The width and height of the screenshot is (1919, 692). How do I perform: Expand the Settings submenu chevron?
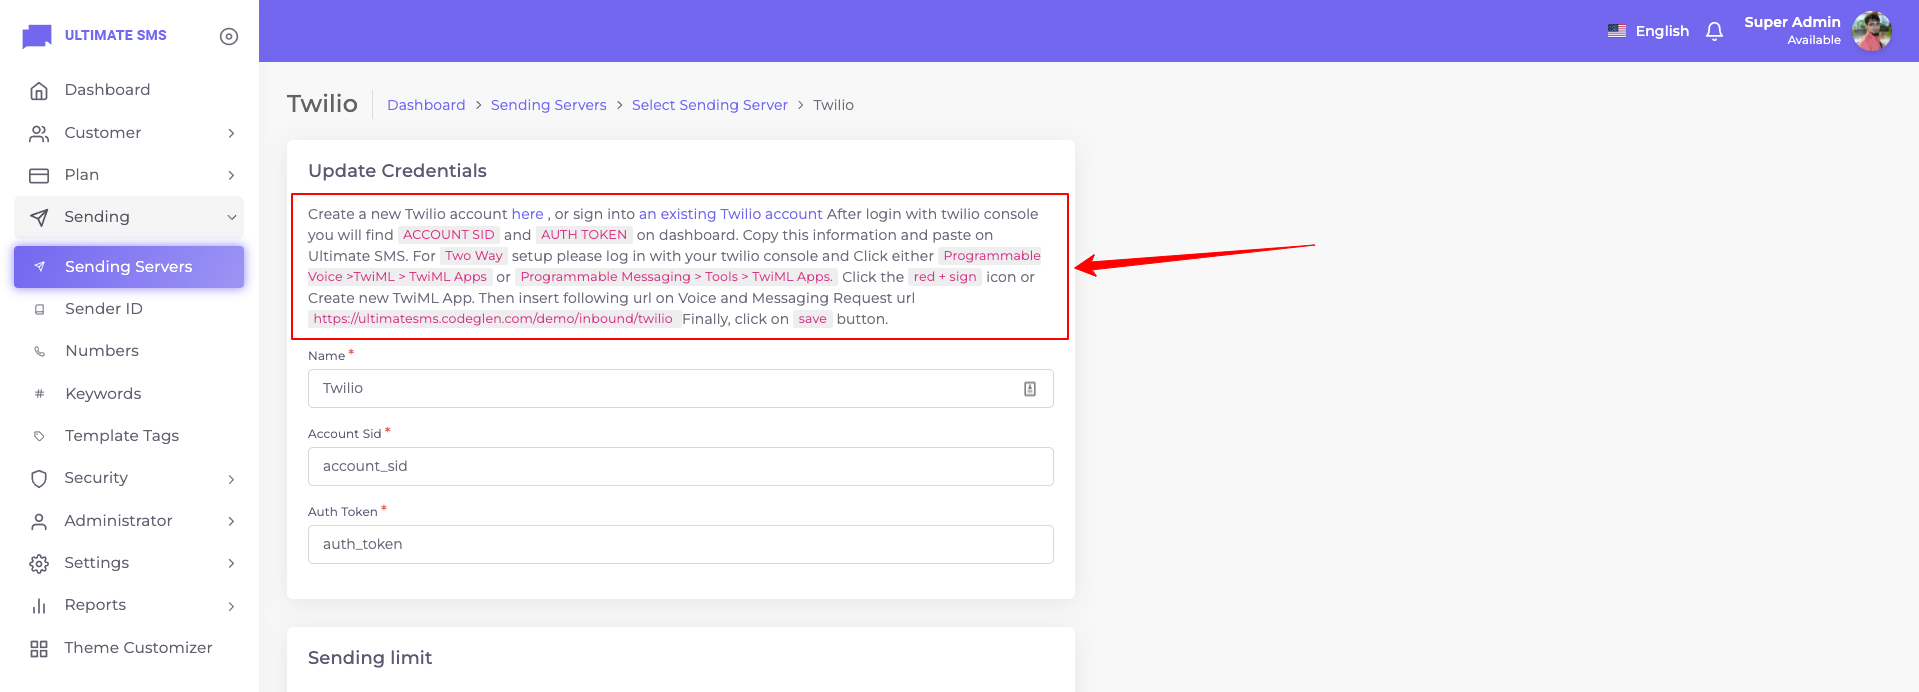point(231,563)
